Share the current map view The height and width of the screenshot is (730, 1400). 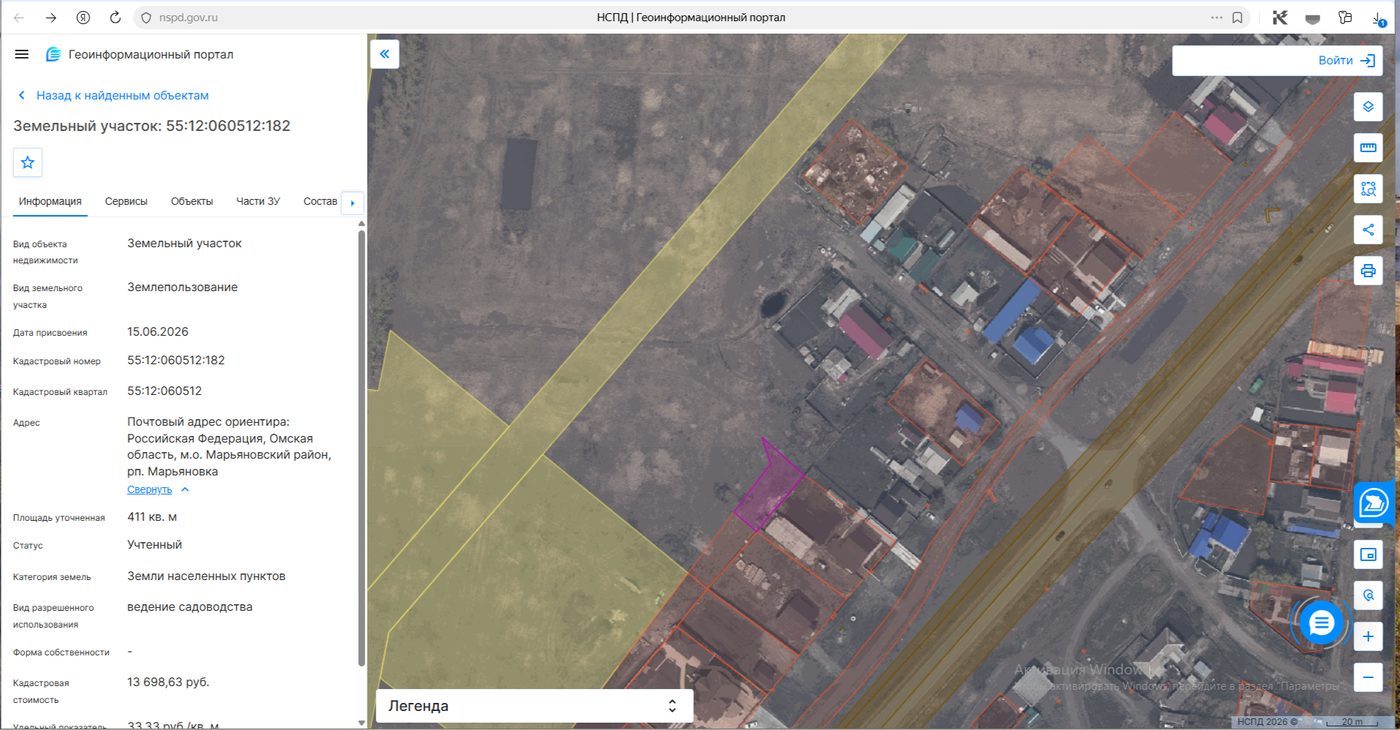1368,229
